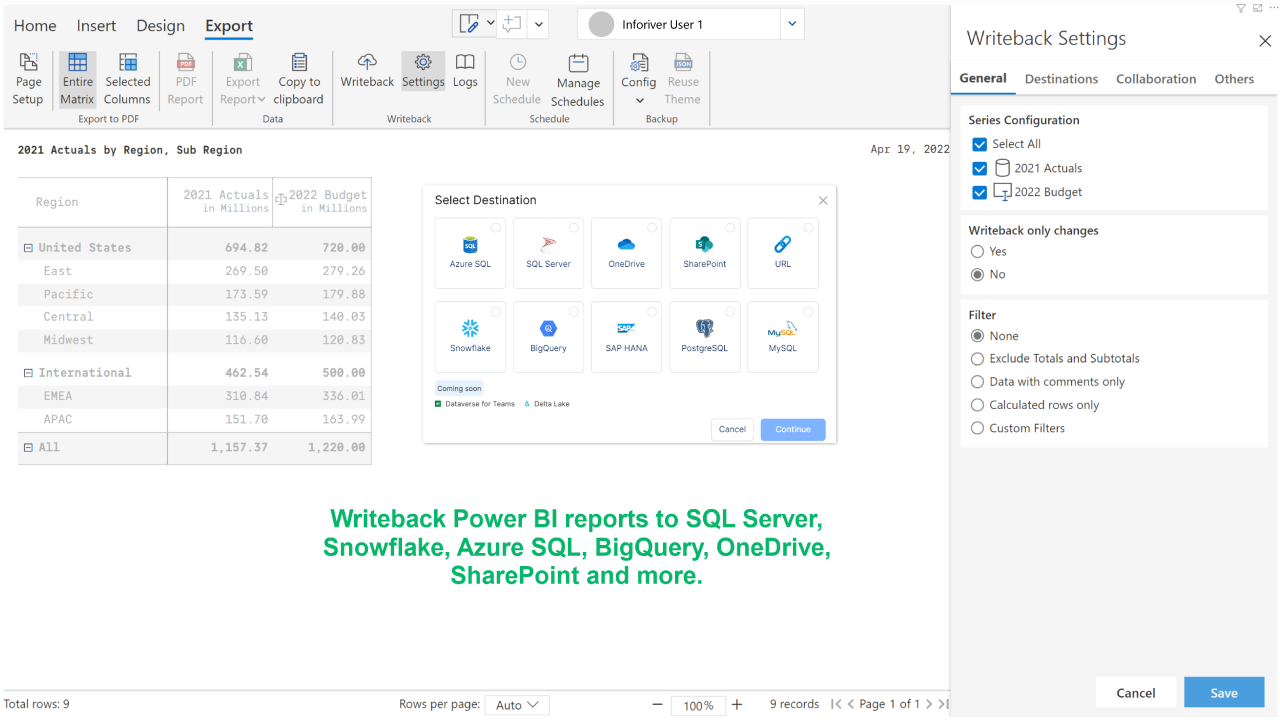The height and width of the screenshot is (720, 1280).
Task: Close the Select Destination dialog
Action: [823, 201]
